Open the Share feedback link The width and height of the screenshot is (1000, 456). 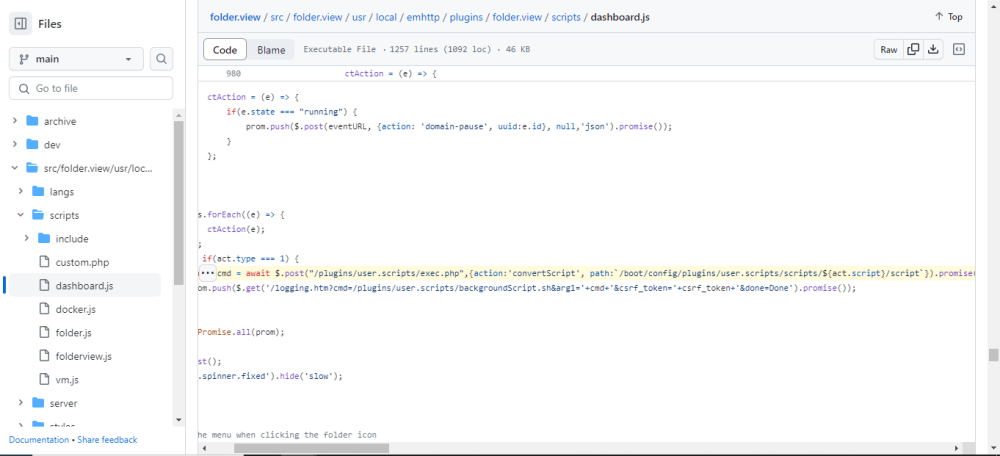pyautogui.click(x=107, y=440)
